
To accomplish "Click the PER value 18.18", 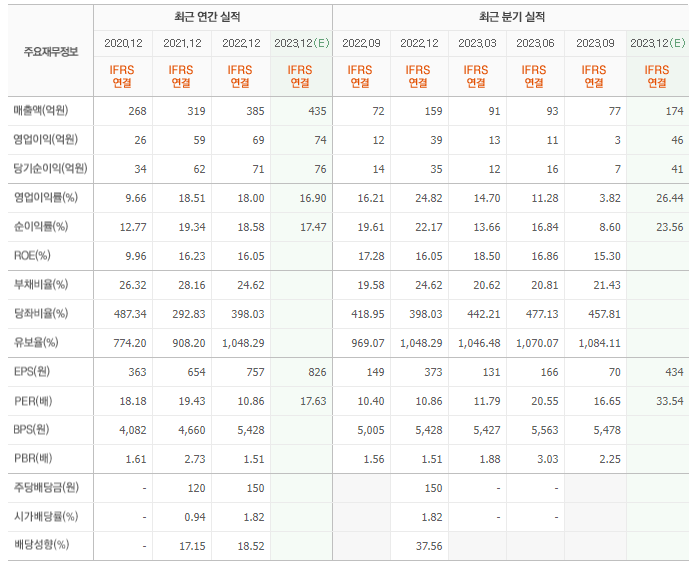I will click(x=133, y=401).
